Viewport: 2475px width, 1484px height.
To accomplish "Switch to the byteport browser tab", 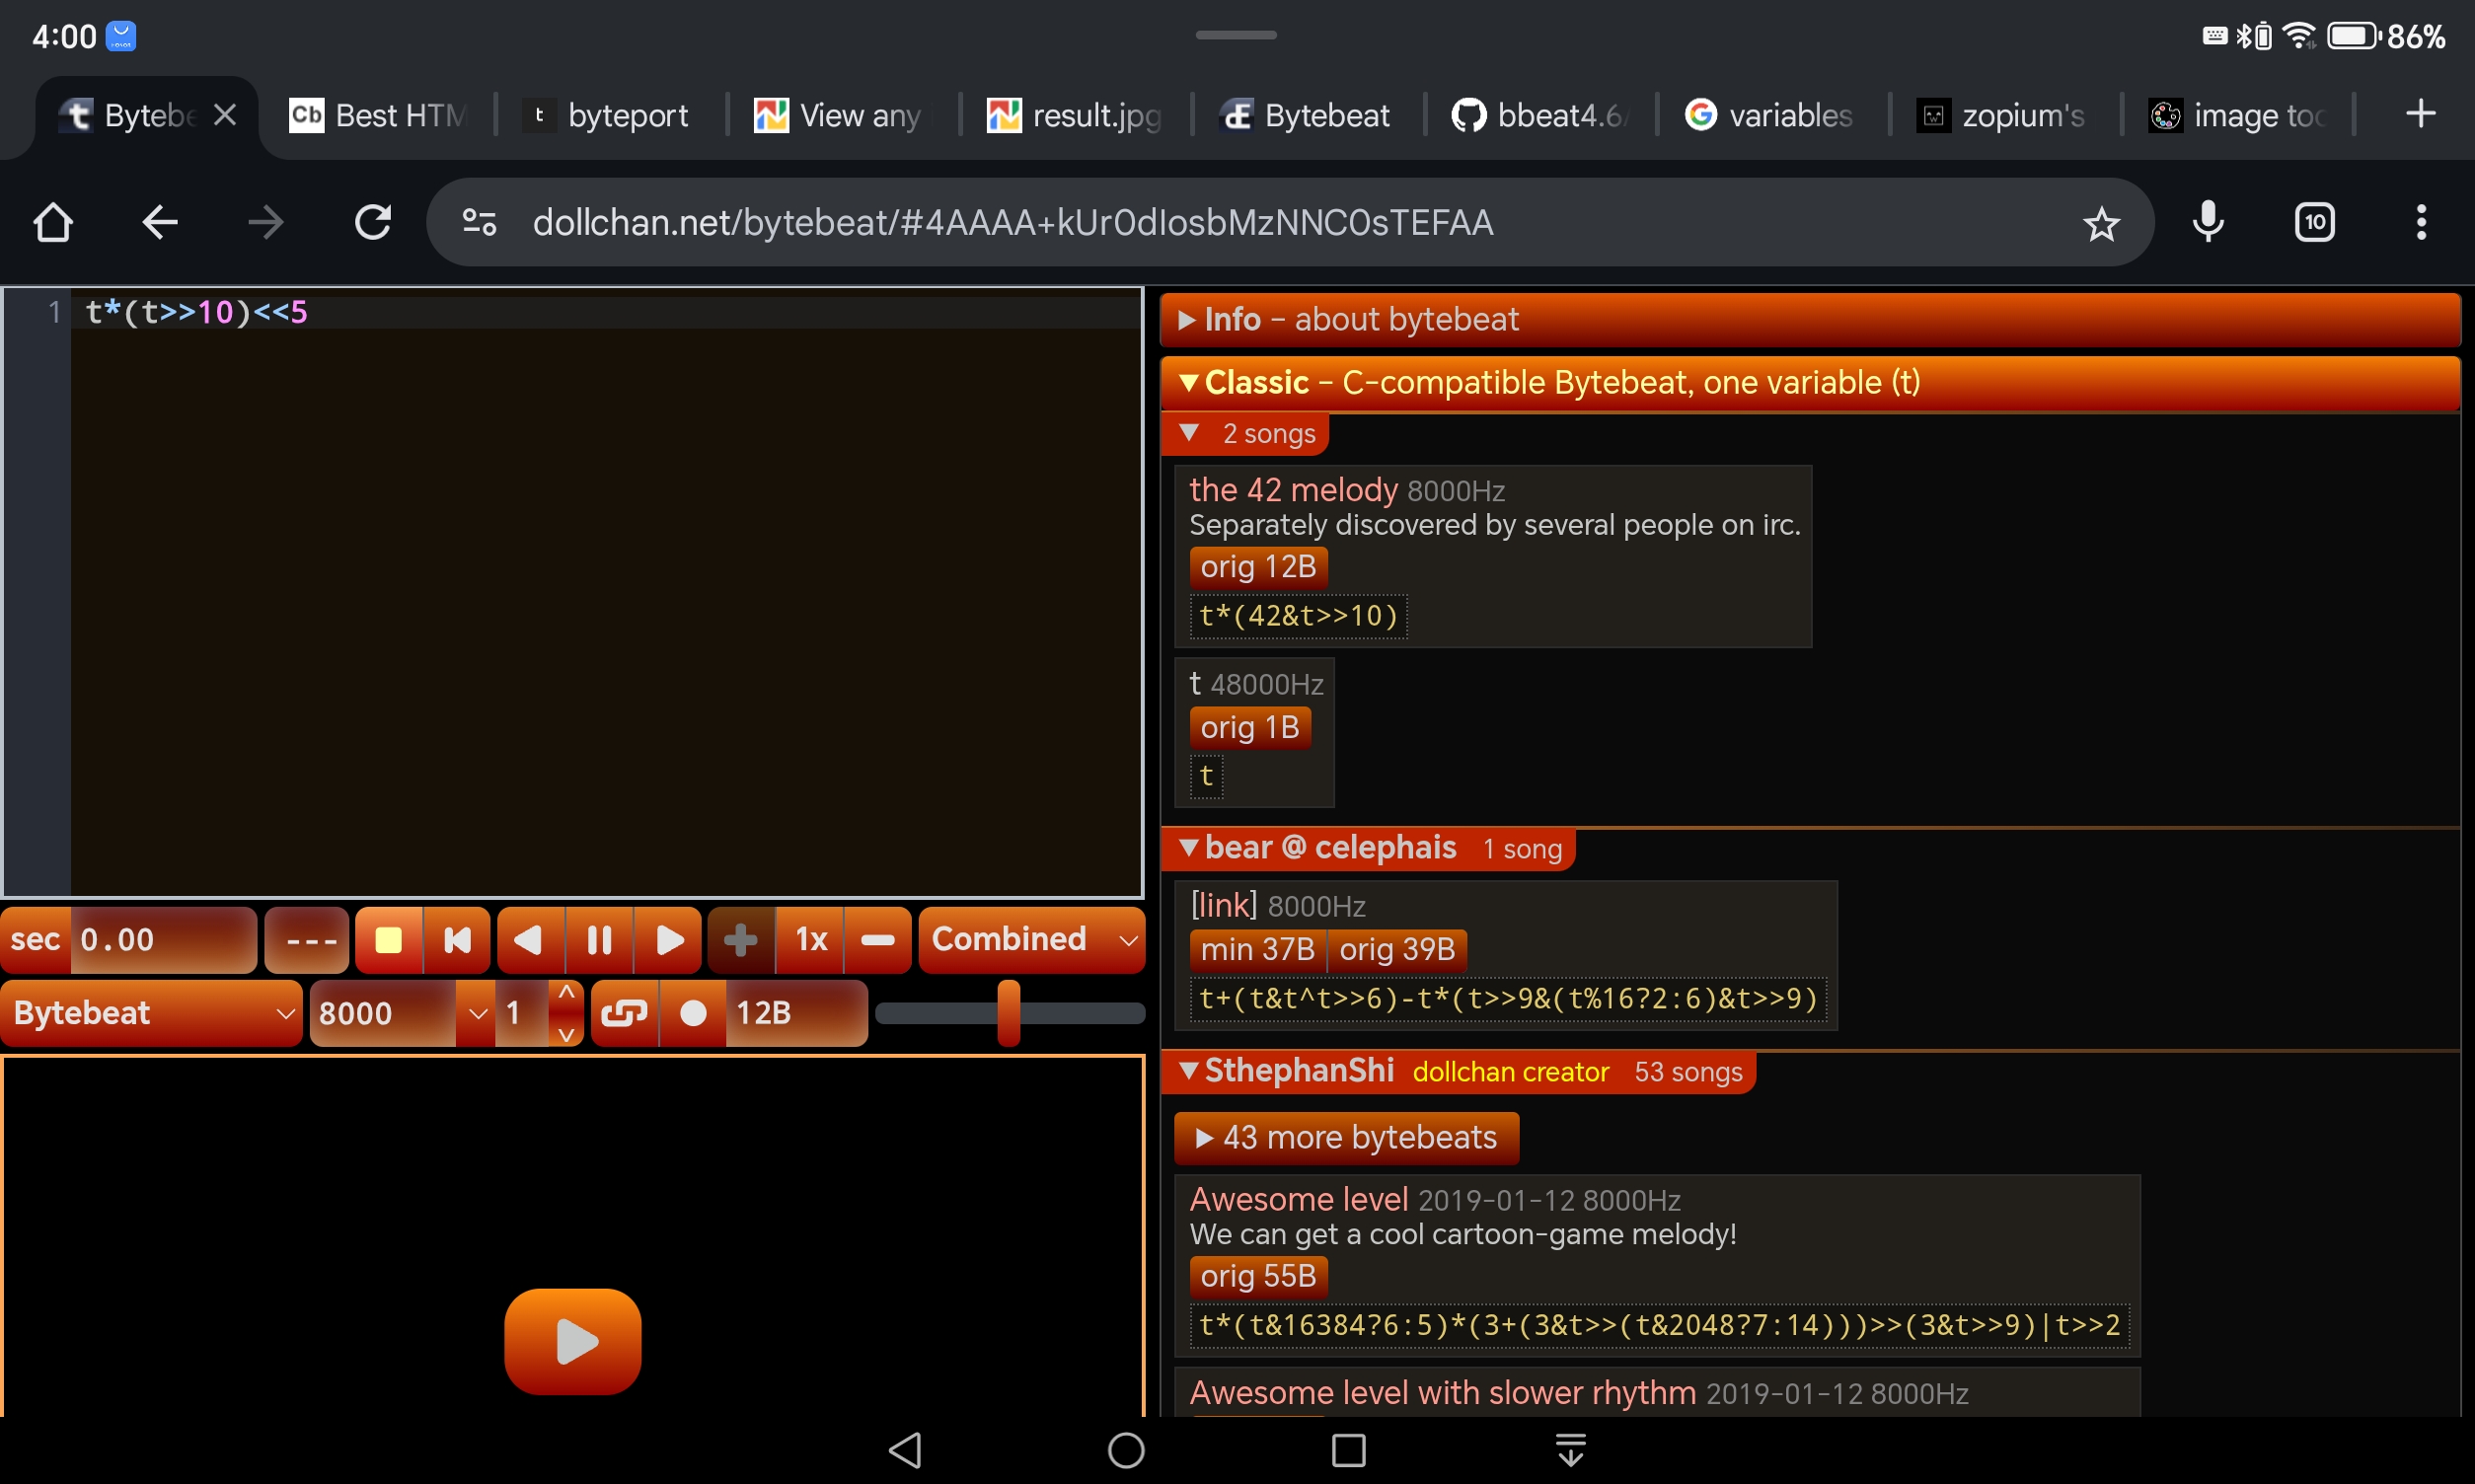I will [609, 116].
